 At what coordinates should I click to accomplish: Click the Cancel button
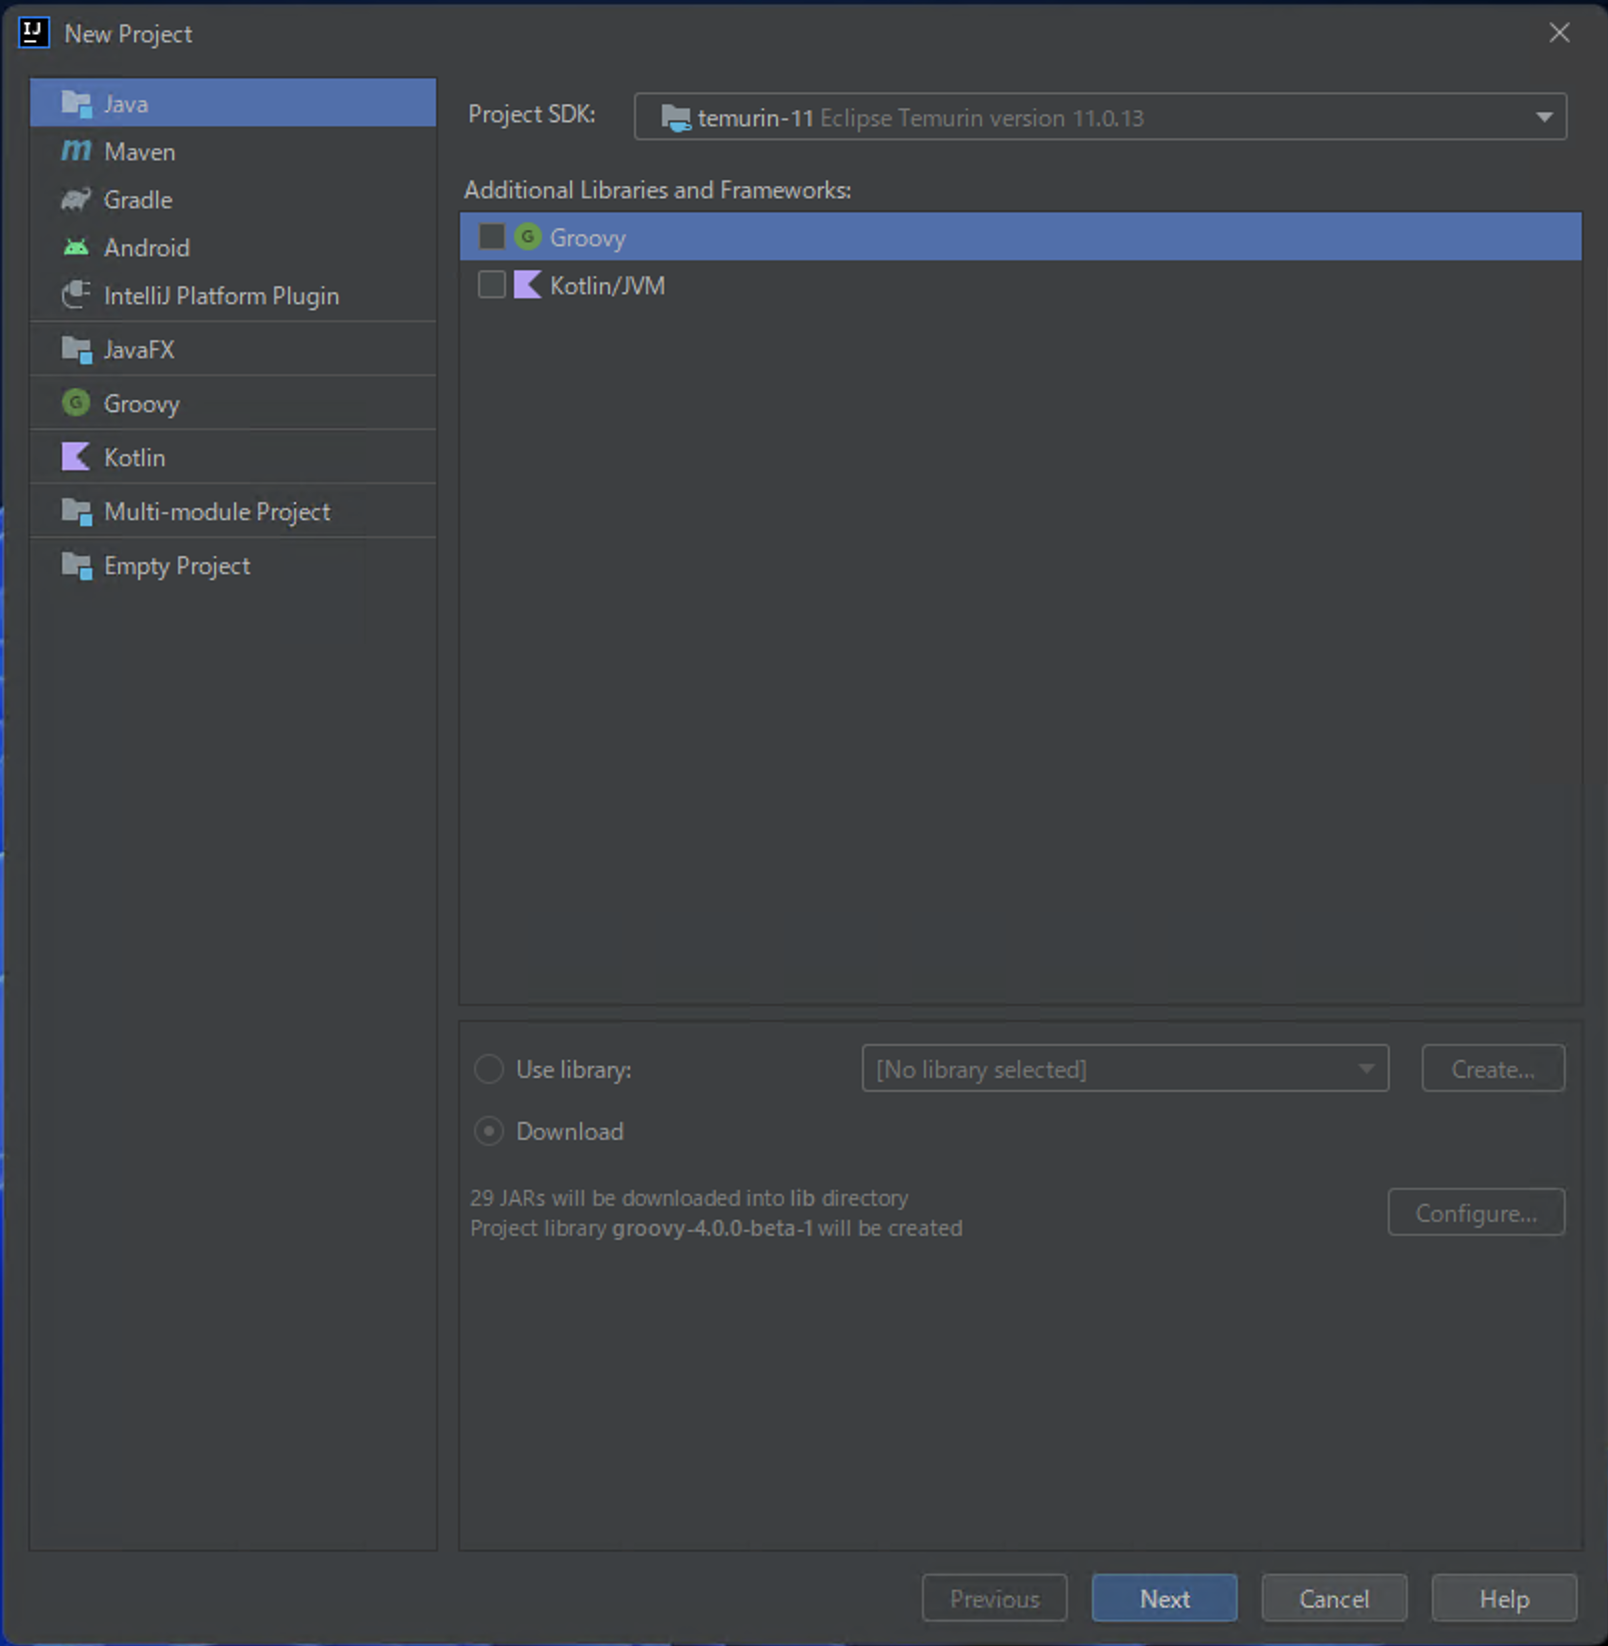[1334, 1598]
